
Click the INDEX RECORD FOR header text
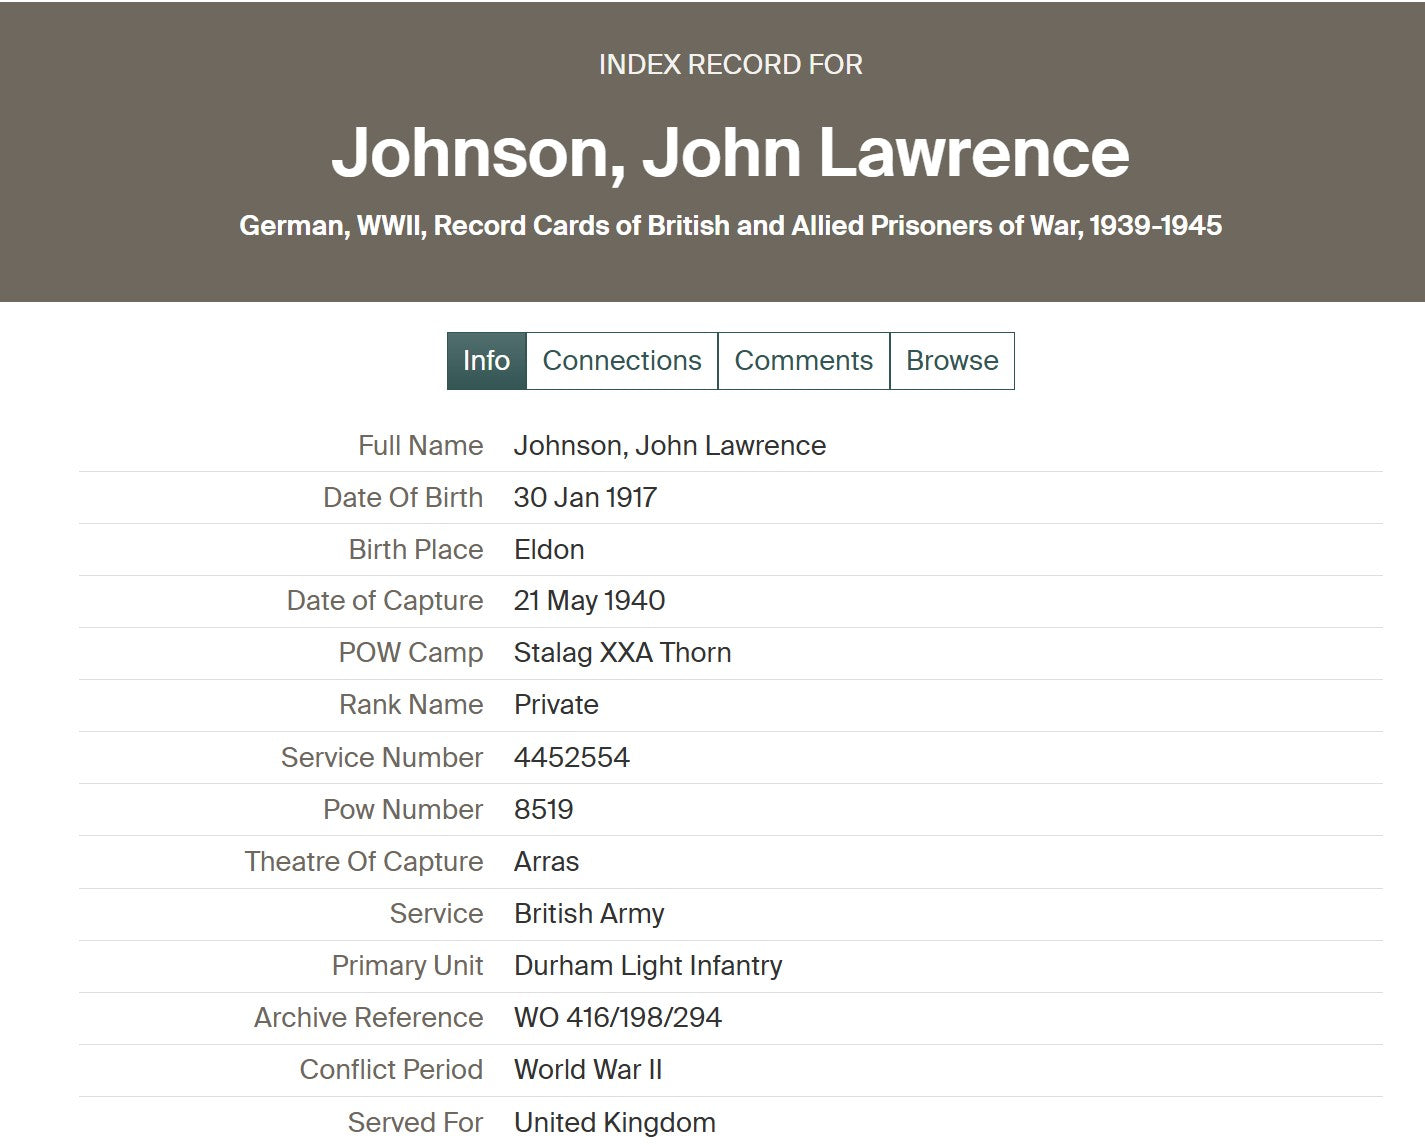tap(730, 65)
